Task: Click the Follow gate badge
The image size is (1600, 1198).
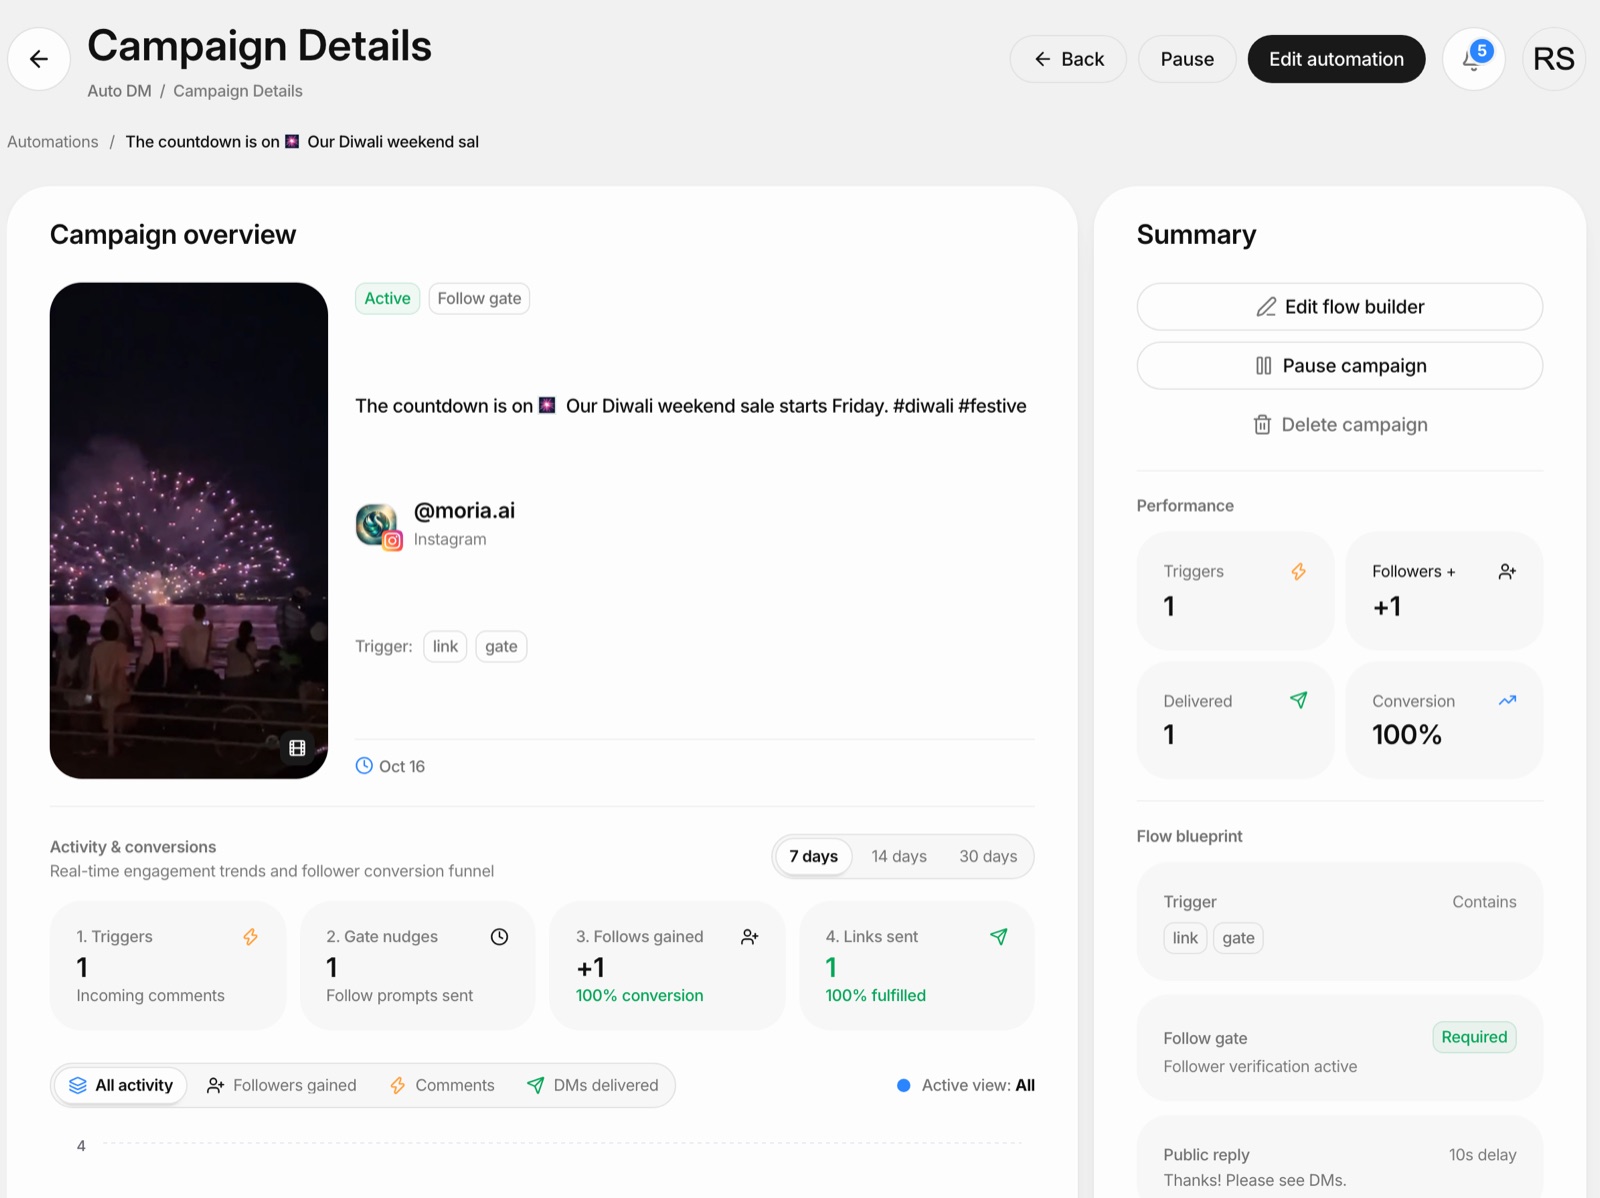Action: click(x=479, y=298)
